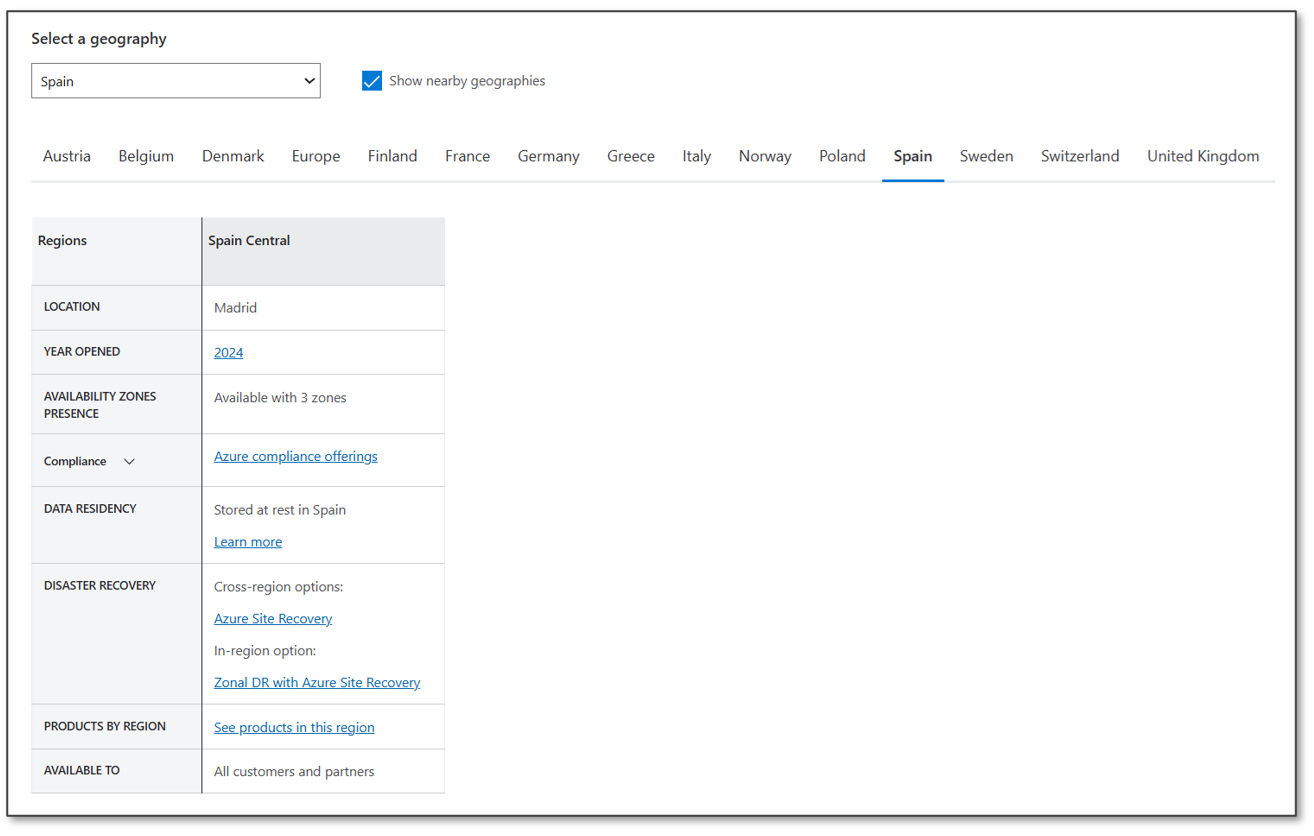The height and width of the screenshot is (836, 1314).
Task: Switch to the Austria tab
Action: pos(67,156)
